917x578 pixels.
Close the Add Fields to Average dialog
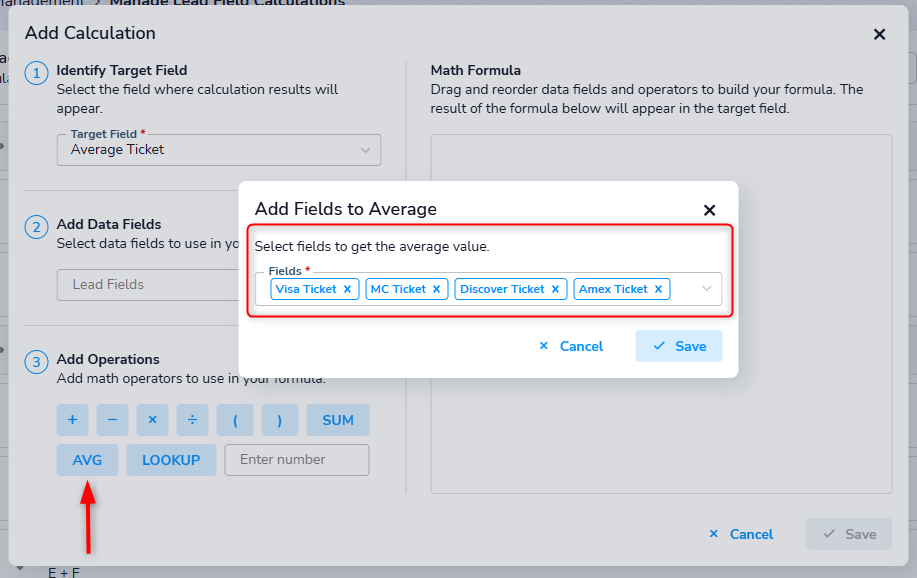[x=709, y=210]
